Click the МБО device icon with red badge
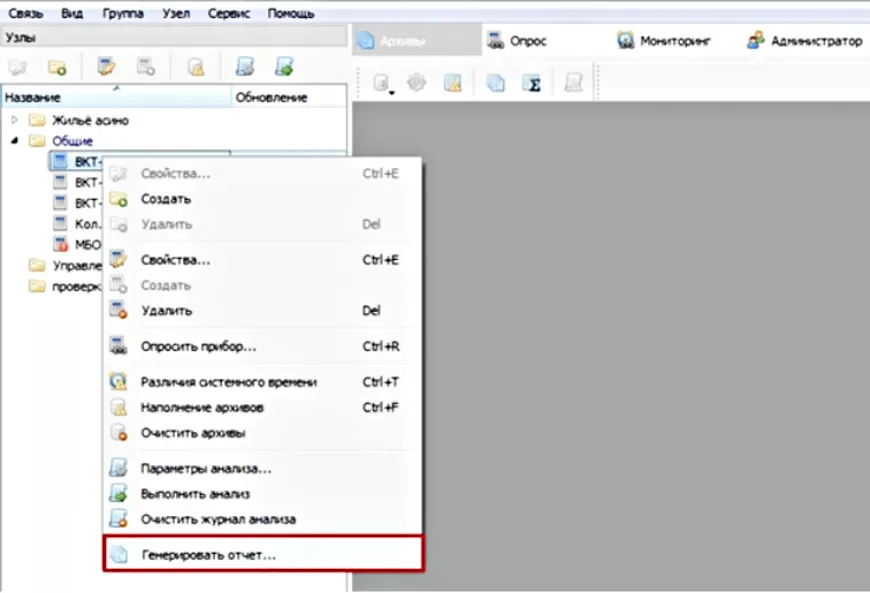 pos(60,244)
